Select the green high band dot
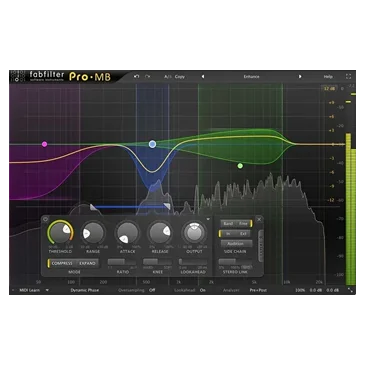Screen dimensions: 365x365 pos(240,166)
